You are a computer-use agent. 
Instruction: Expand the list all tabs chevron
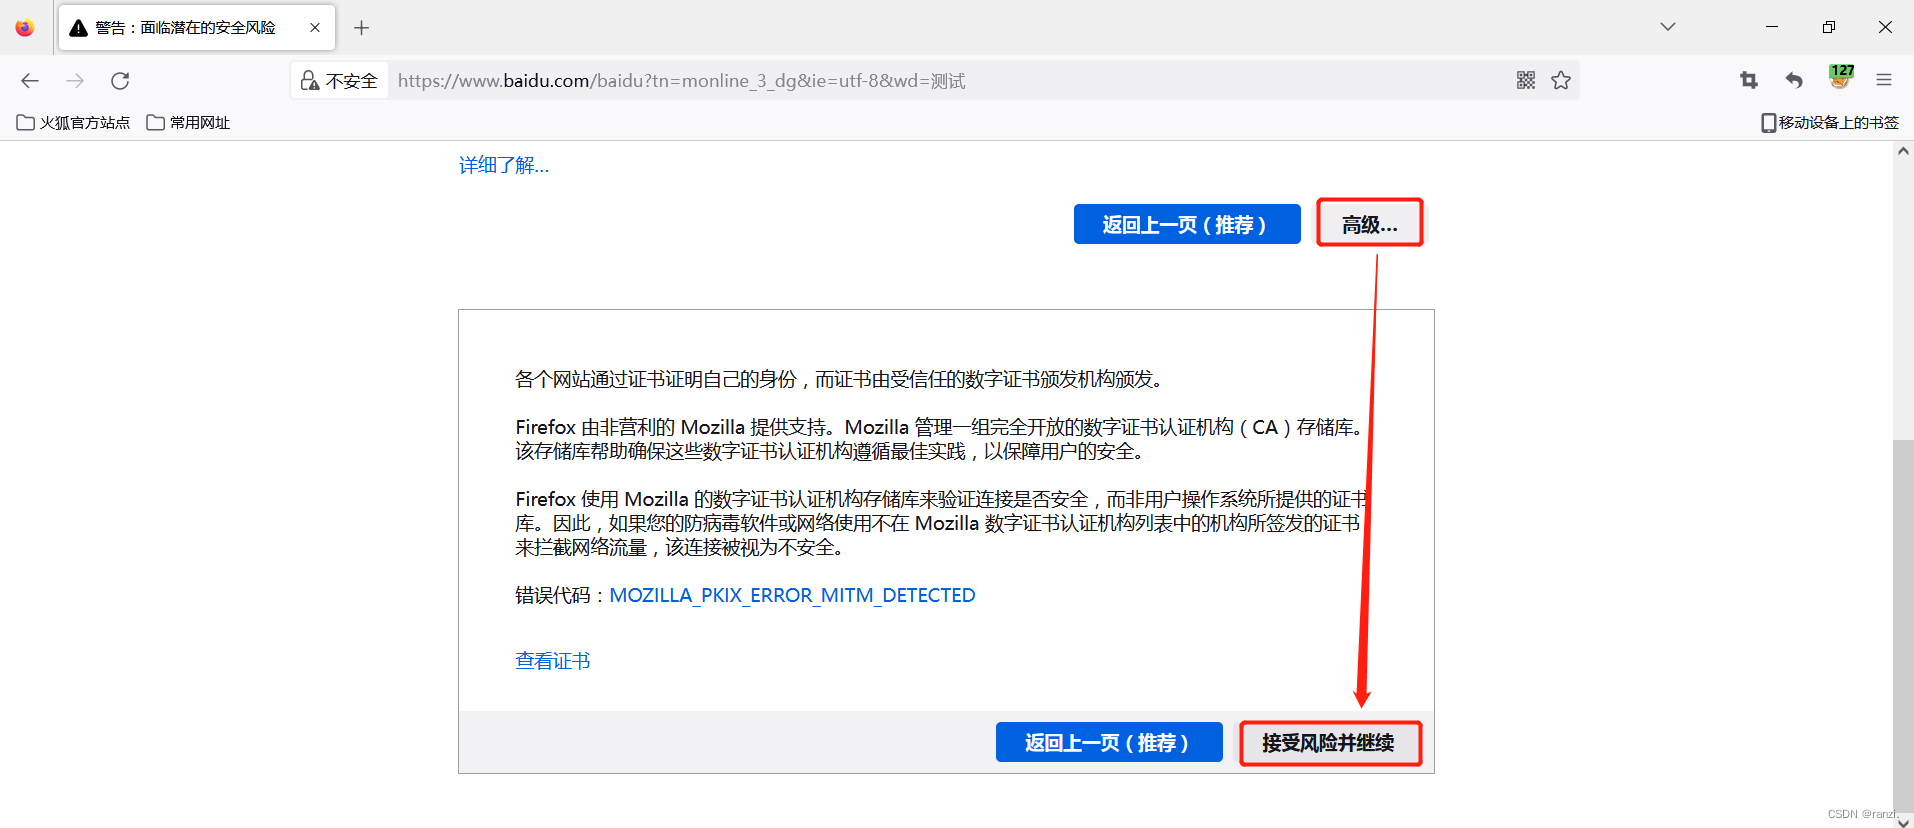tap(1668, 27)
